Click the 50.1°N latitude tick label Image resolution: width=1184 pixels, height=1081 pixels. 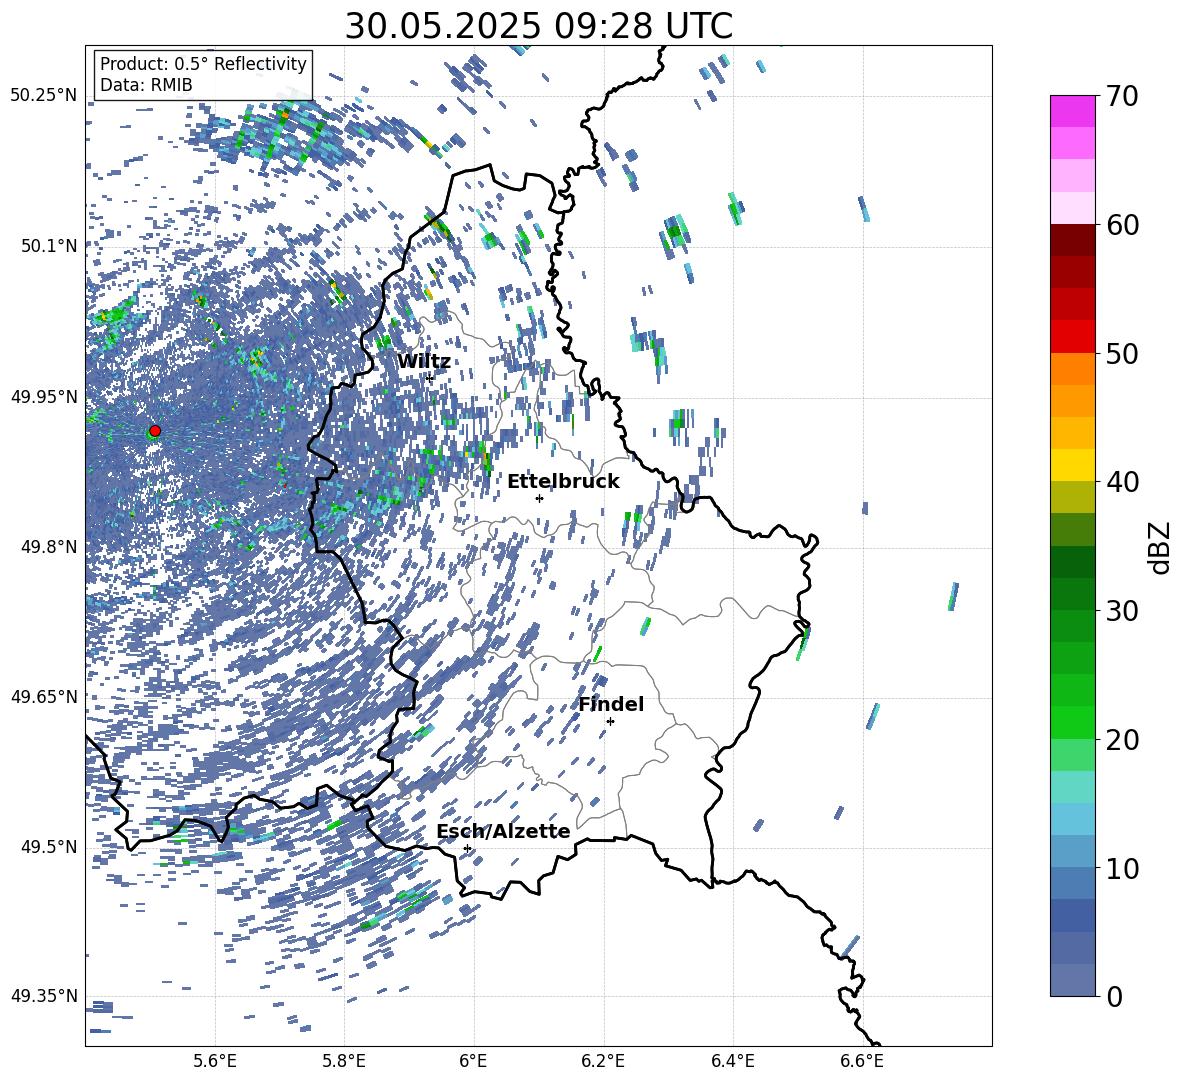[48, 246]
